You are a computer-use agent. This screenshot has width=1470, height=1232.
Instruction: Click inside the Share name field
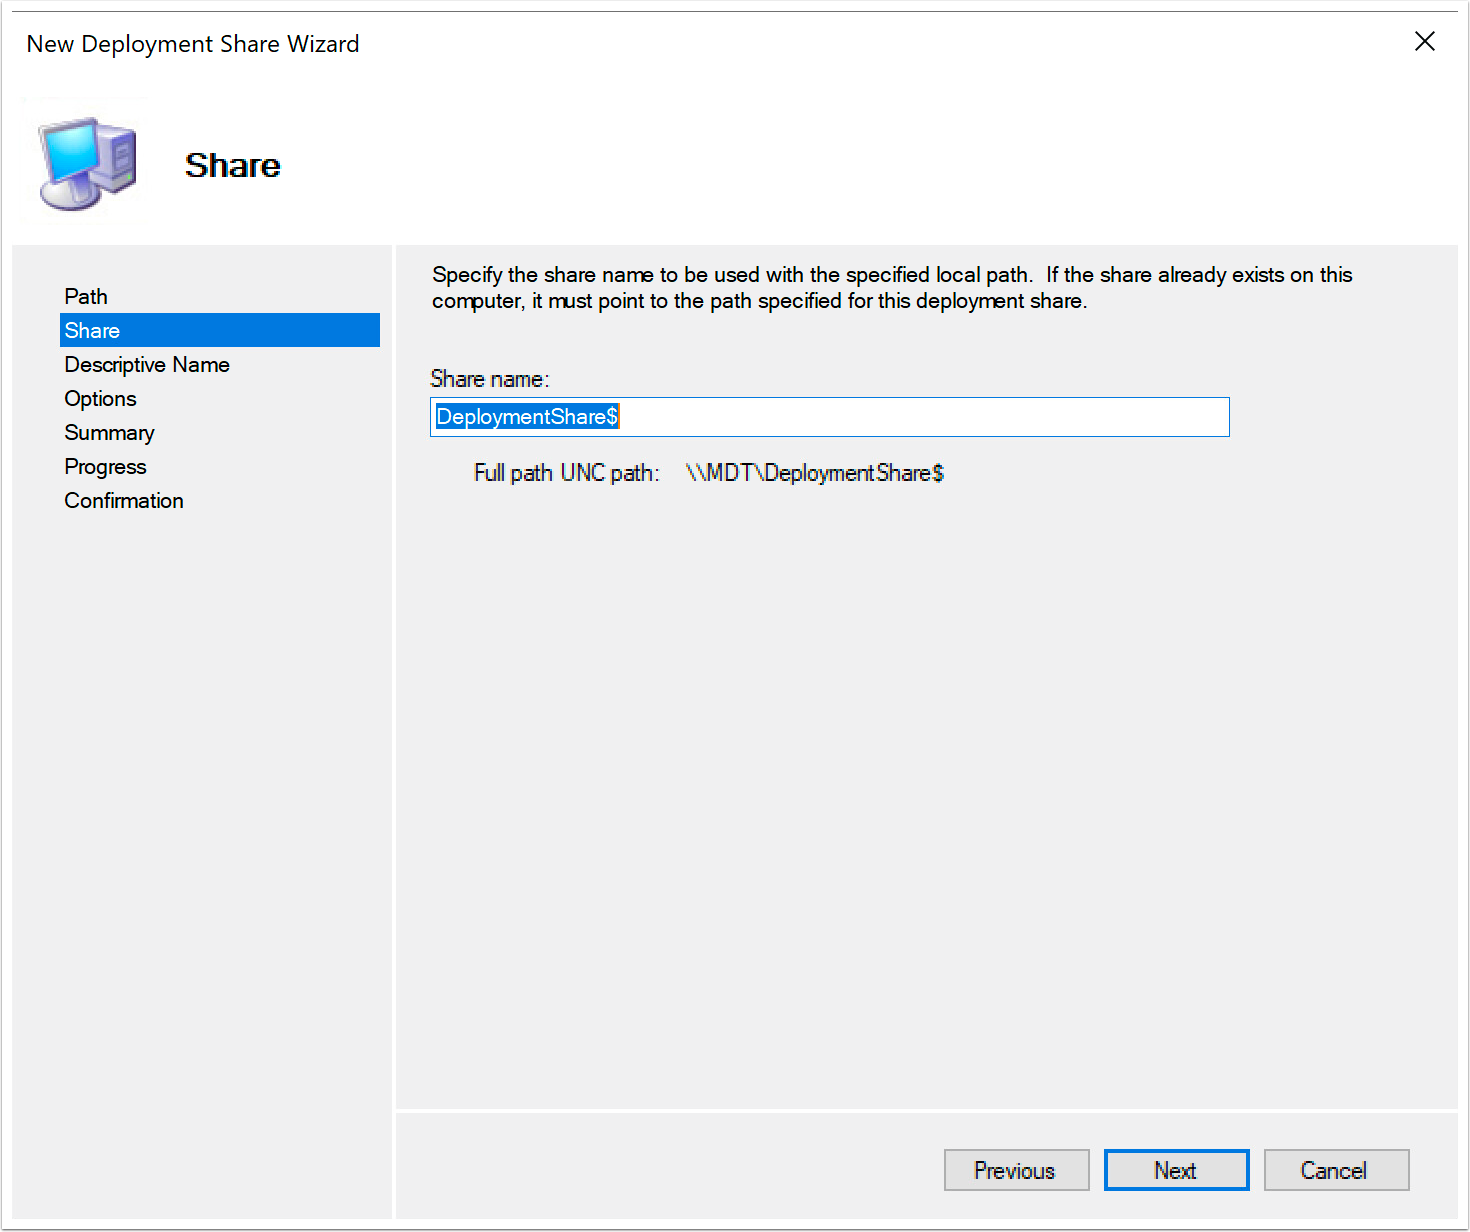828,417
